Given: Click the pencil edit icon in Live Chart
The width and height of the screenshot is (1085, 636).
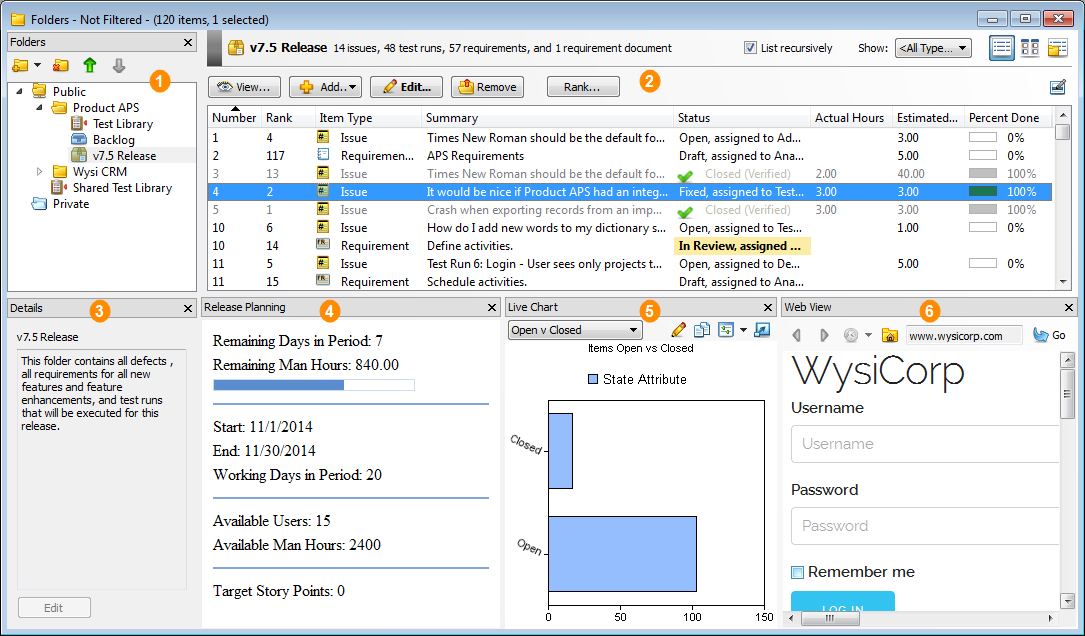Looking at the screenshot, I should point(678,330).
